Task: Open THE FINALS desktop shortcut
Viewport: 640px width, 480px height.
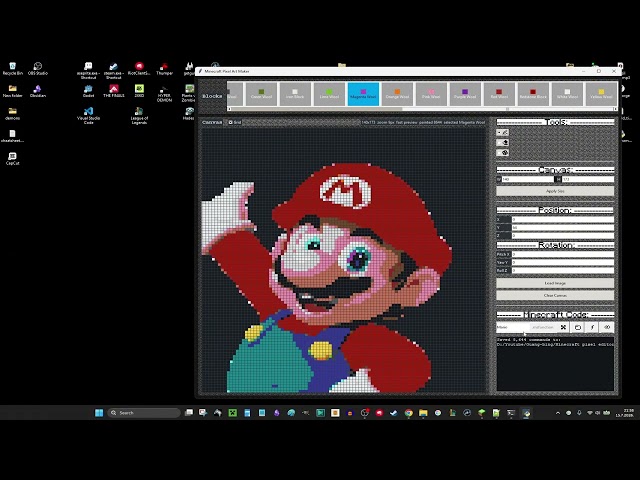Action: (113, 91)
